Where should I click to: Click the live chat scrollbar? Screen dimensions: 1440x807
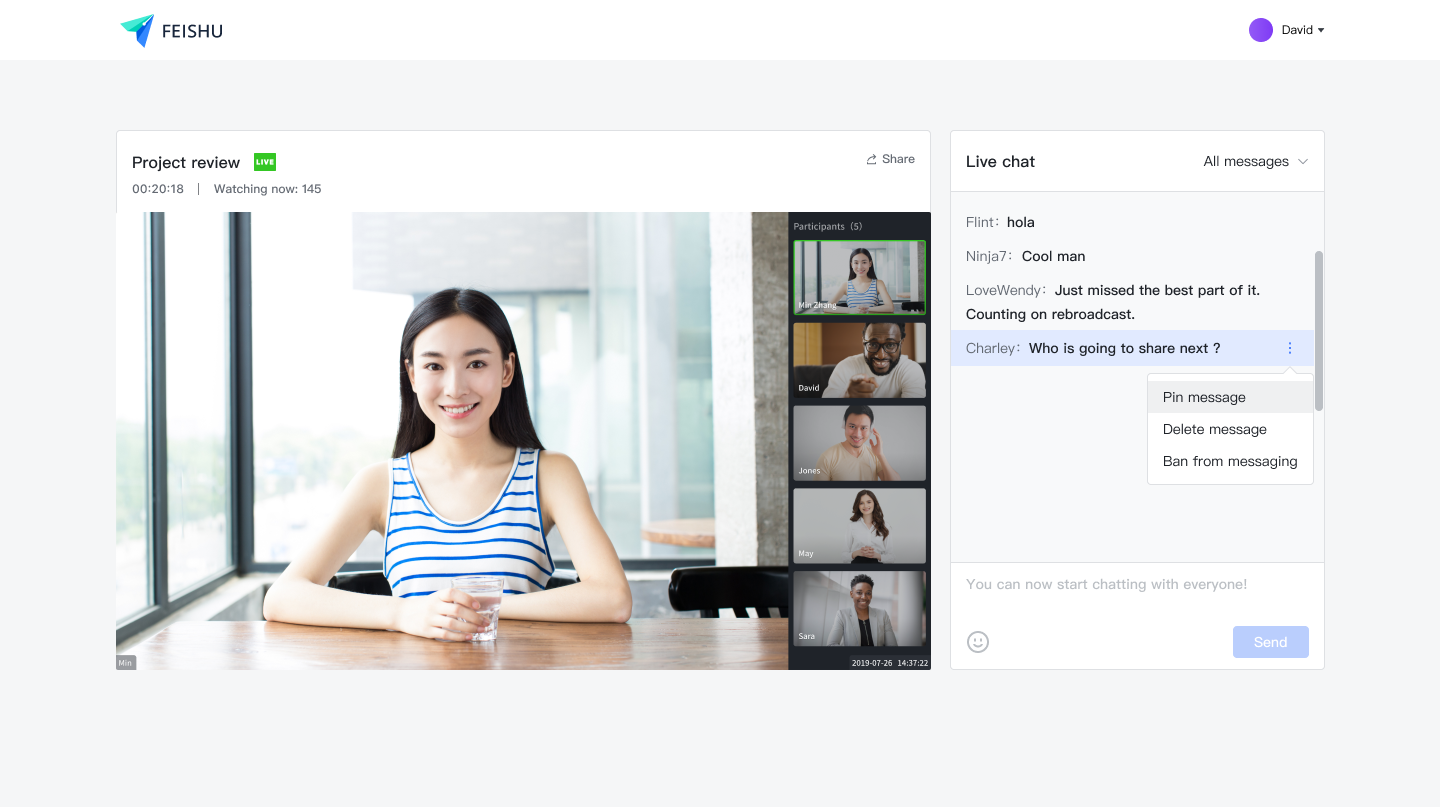[1319, 330]
